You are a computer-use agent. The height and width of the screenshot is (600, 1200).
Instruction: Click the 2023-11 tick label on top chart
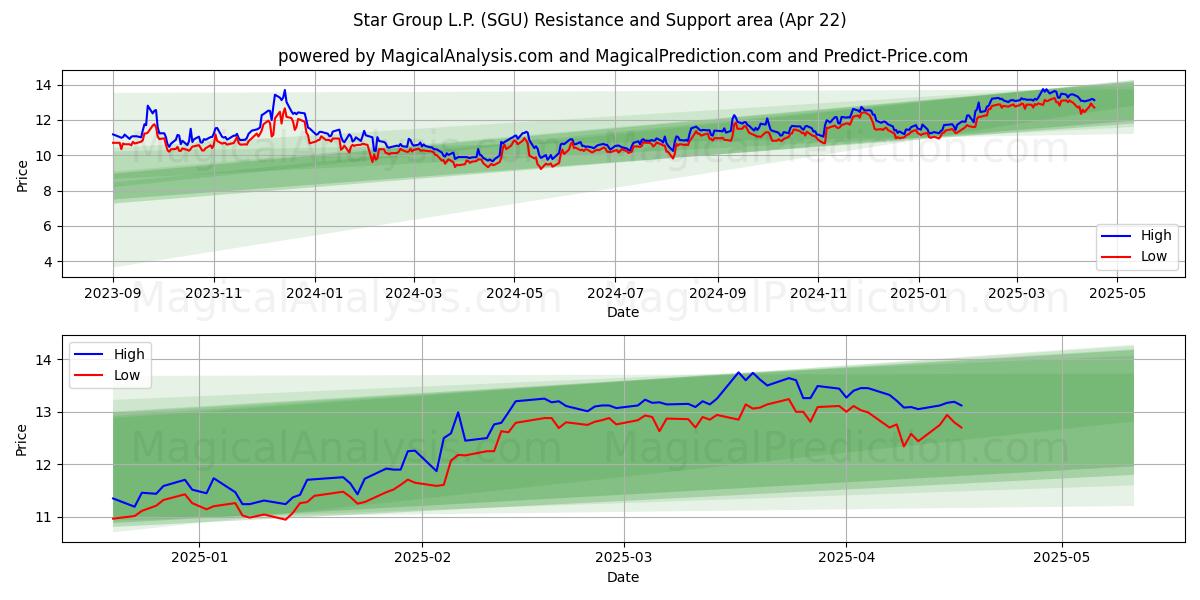pyautogui.click(x=214, y=294)
